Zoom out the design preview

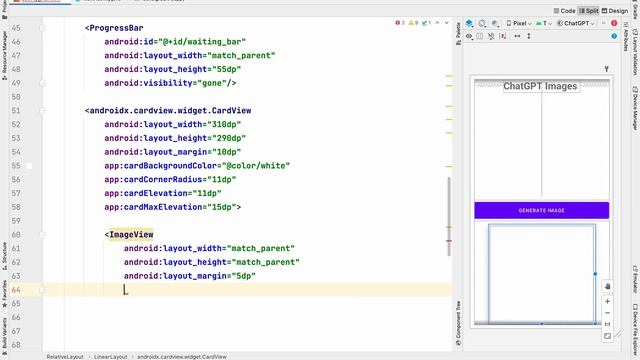607,313
